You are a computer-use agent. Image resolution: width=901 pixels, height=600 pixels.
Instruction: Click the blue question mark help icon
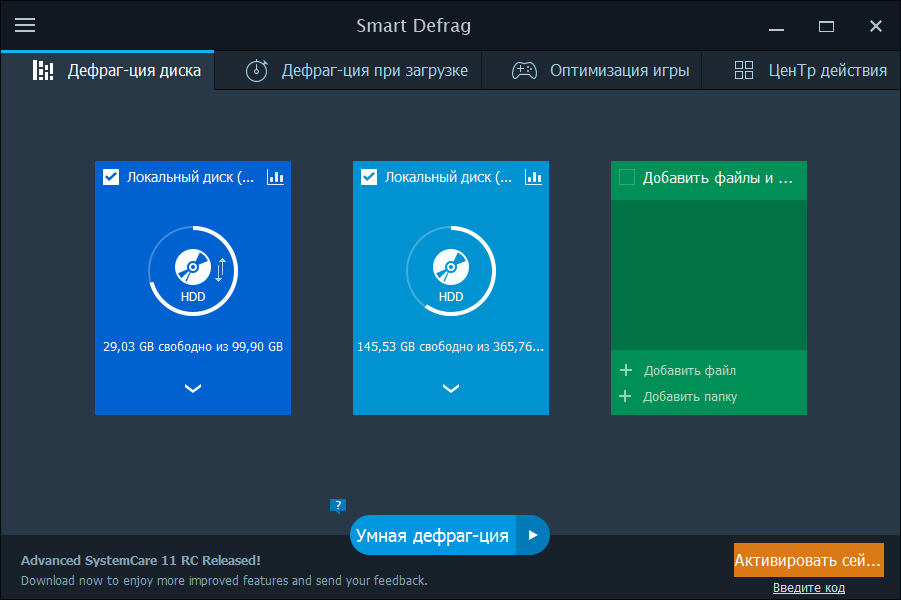(338, 506)
